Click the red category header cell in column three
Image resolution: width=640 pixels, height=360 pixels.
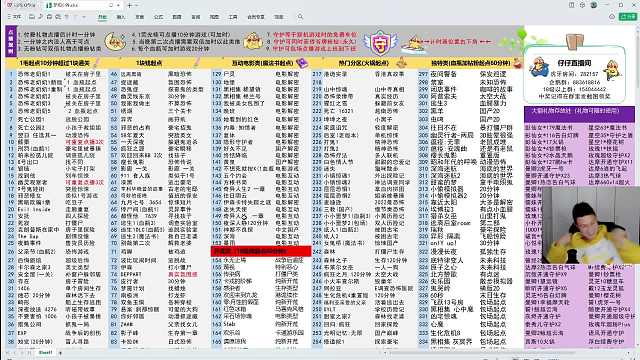(x=261, y=251)
